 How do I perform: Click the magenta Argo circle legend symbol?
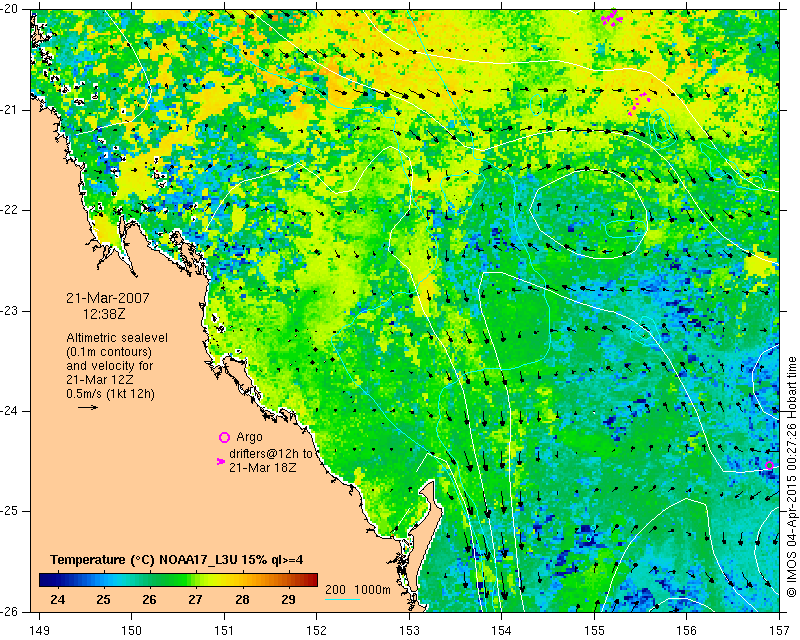pyautogui.click(x=224, y=437)
